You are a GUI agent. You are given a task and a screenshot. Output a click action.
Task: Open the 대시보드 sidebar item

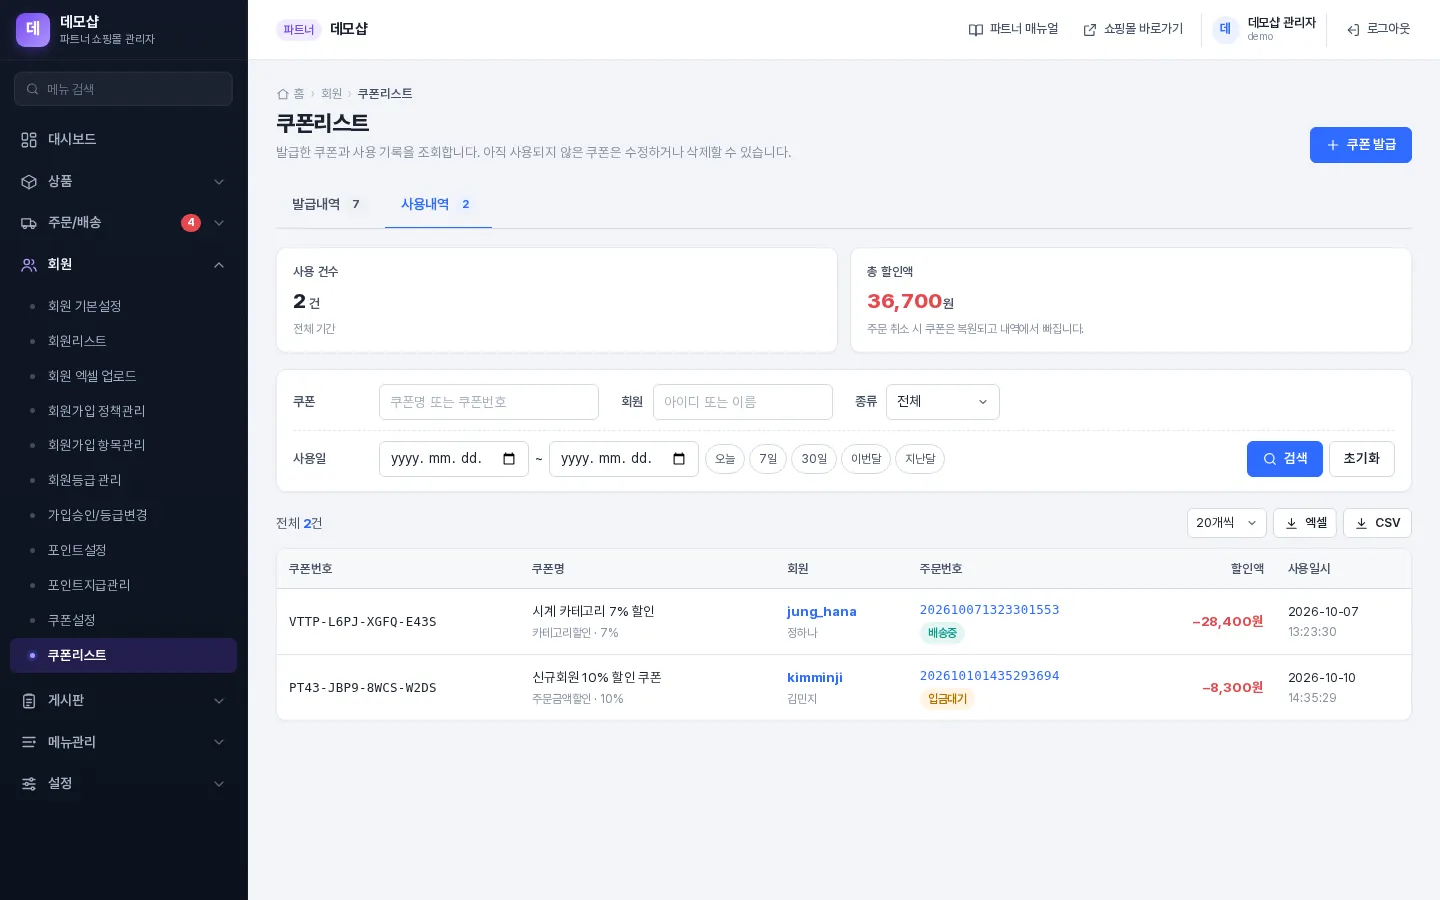[x=123, y=139]
